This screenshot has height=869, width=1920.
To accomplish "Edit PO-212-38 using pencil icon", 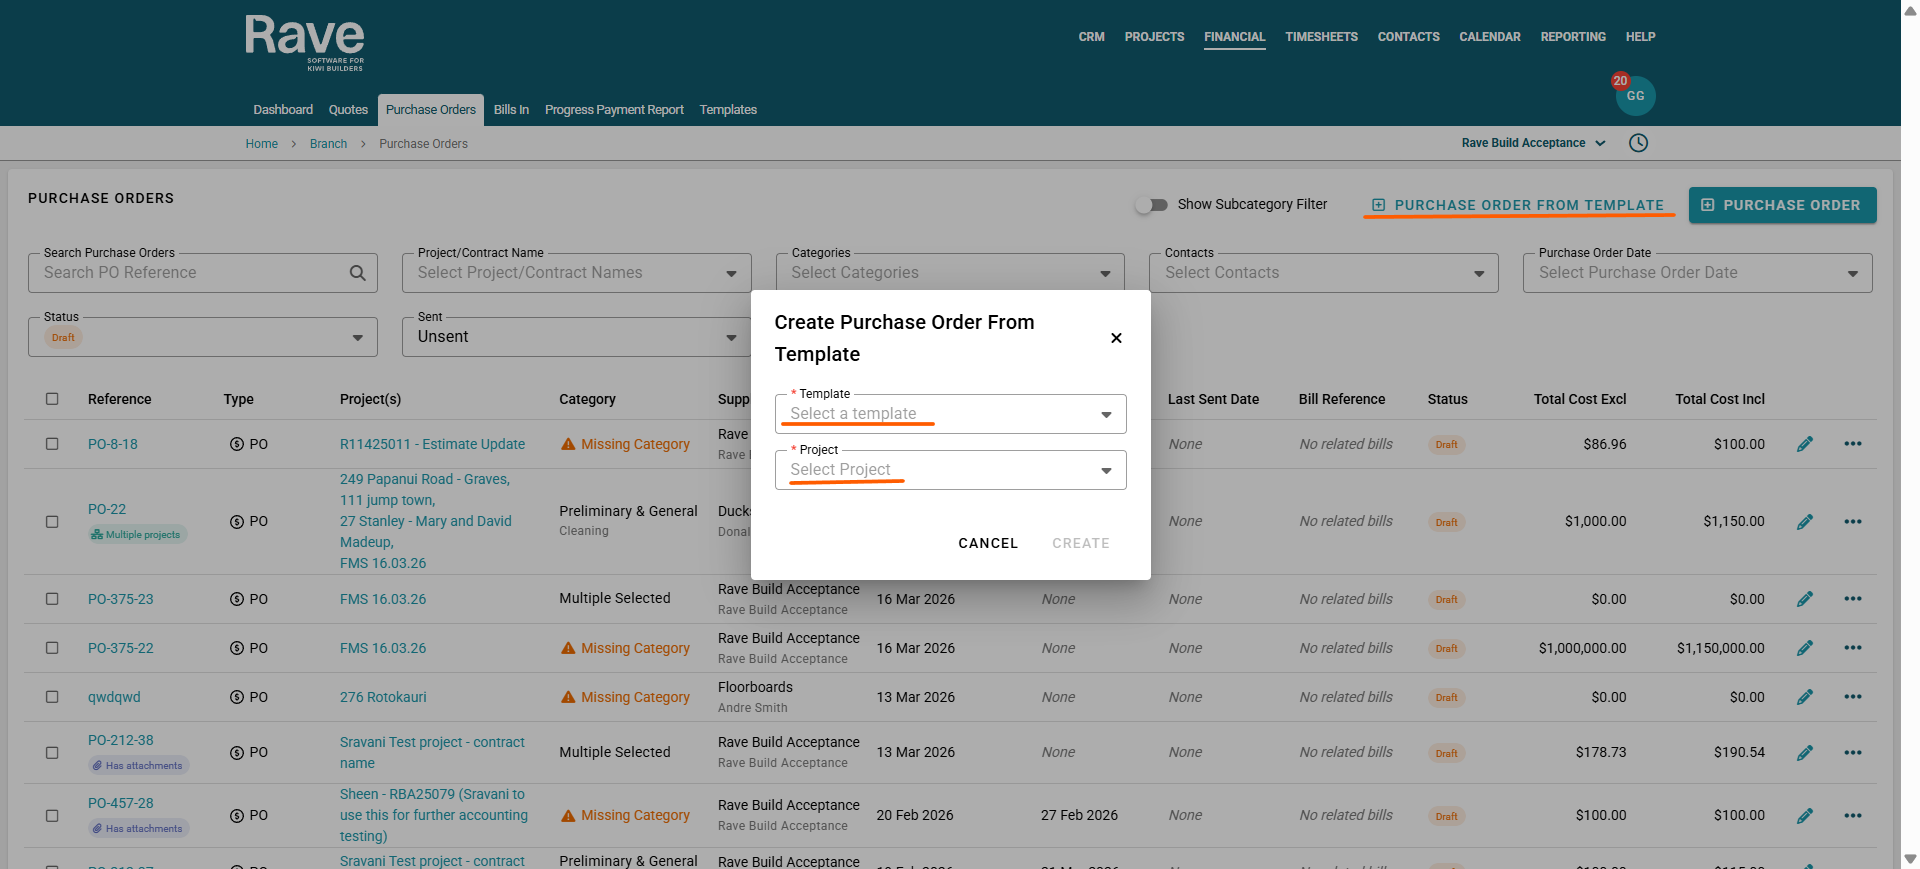I will click(x=1804, y=752).
